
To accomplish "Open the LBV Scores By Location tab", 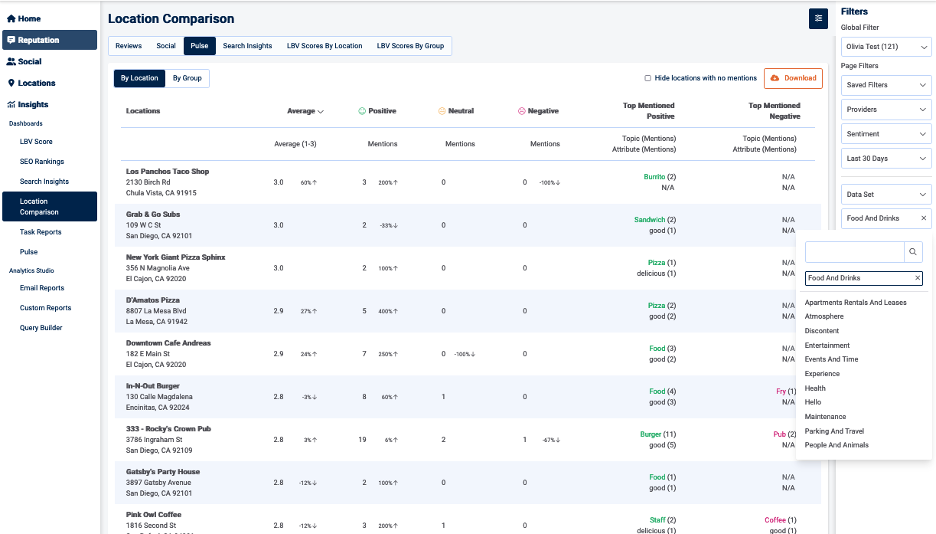I will pos(324,46).
